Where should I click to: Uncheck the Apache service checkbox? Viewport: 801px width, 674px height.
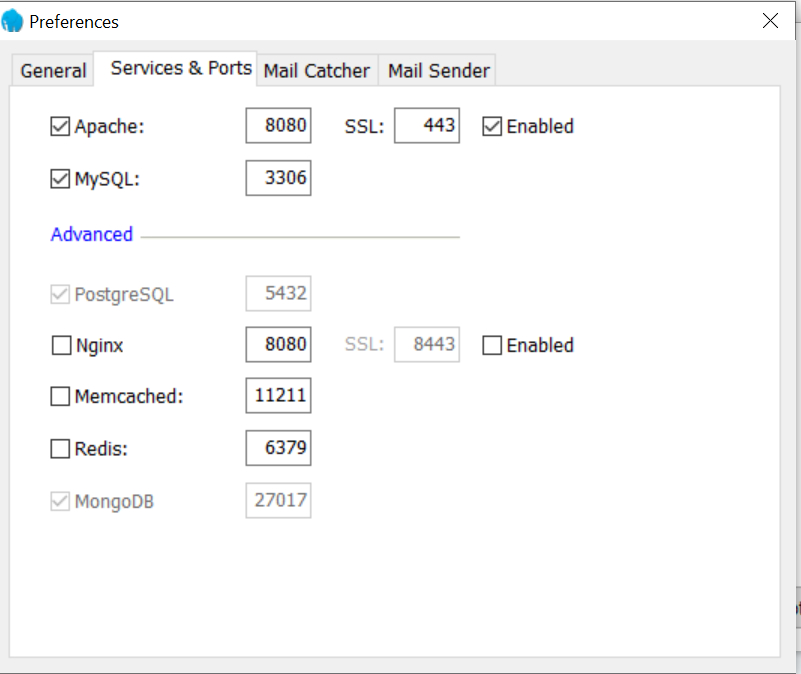(60, 127)
